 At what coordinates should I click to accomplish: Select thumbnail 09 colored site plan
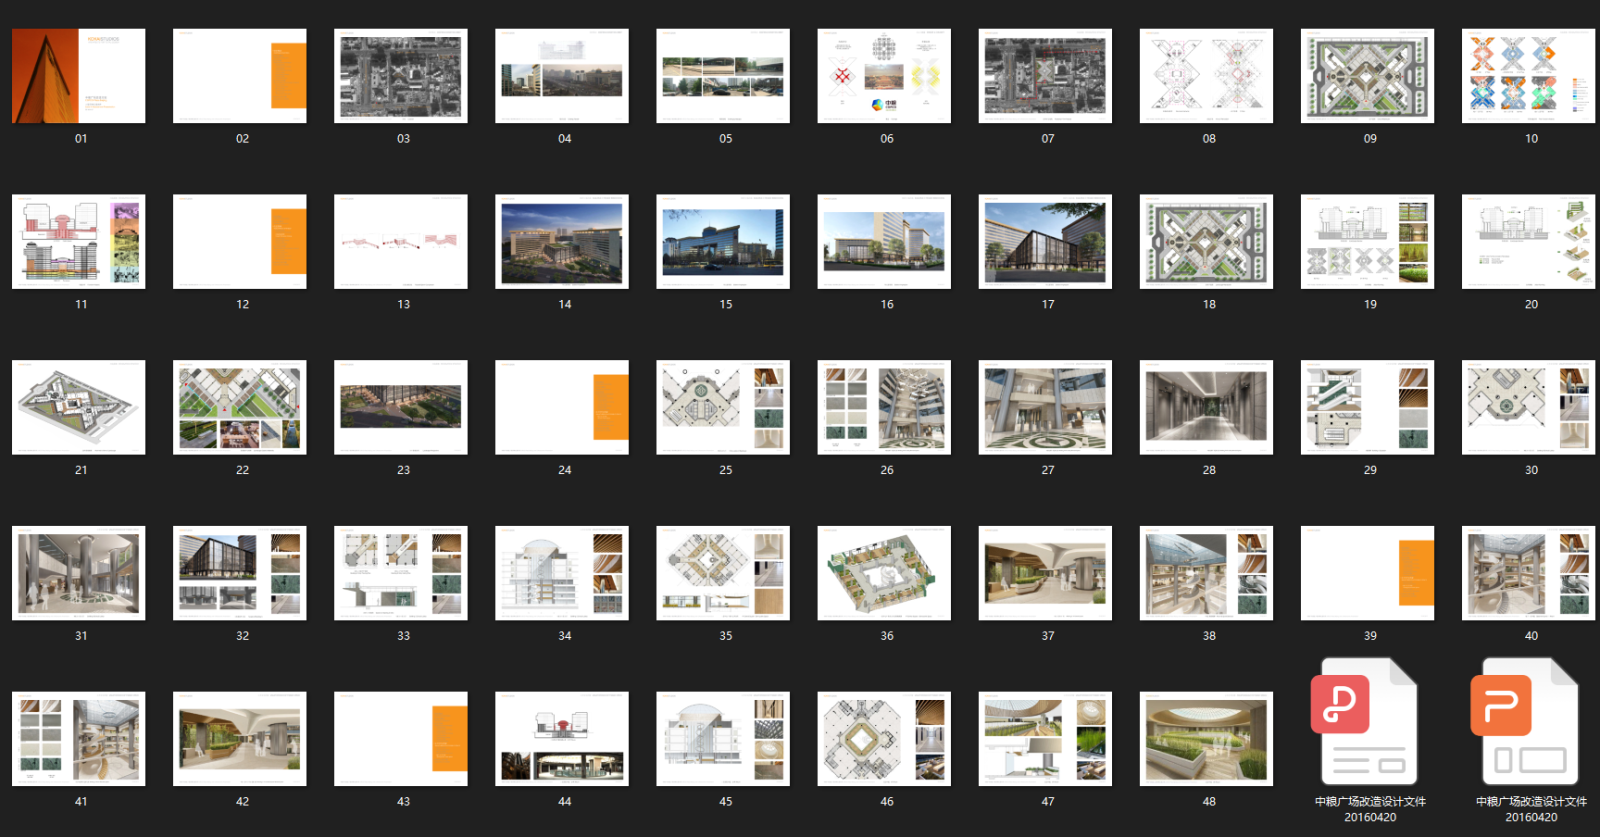1367,76
